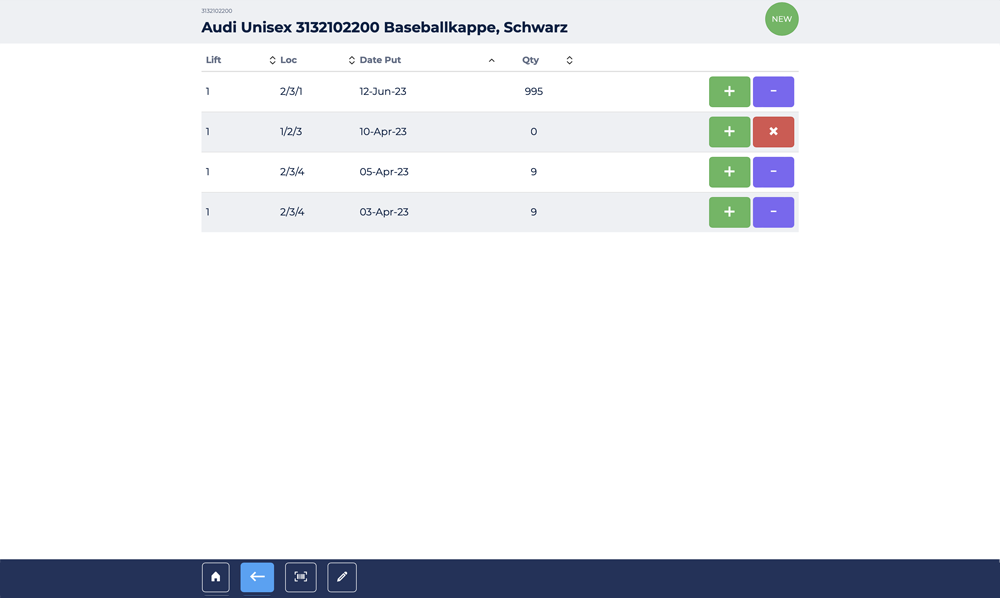This screenshot has width=1000, height=598.
Task: Subtract quantity from the 03-Apr-23 row
Action: click(x=773, y=212)
